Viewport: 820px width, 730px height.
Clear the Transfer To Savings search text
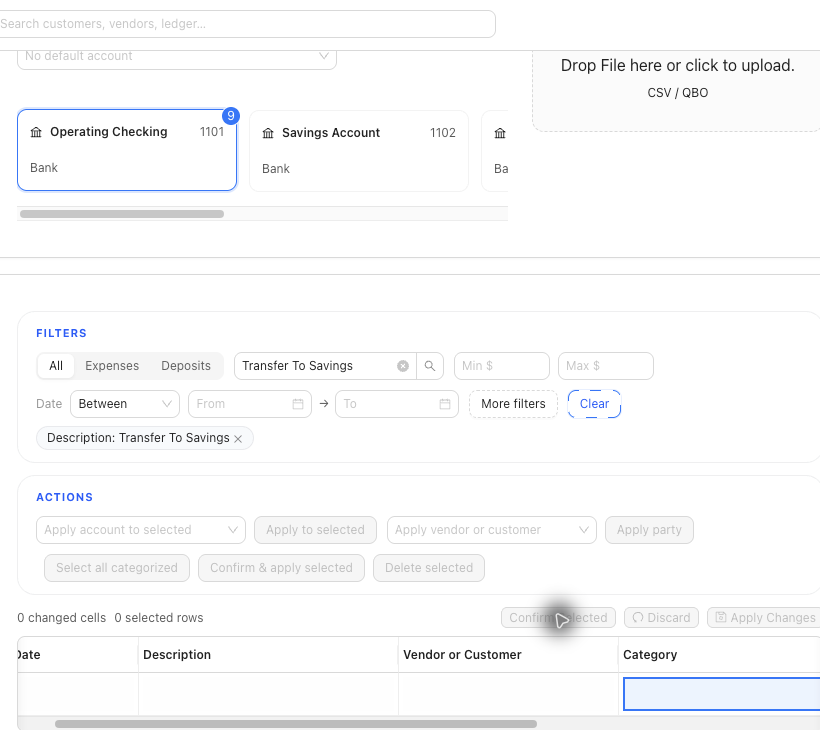point(403,366)
